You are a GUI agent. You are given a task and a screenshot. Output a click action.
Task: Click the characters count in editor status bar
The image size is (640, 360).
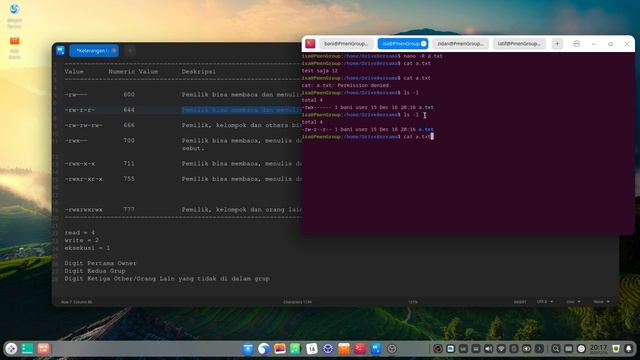(298, 302)
